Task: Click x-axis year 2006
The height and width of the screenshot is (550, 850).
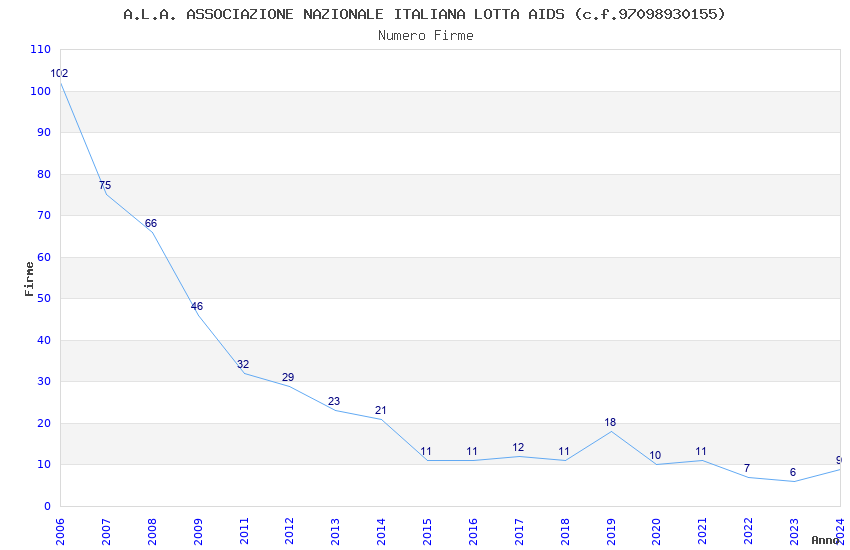Action: click(x=60, y=532)
